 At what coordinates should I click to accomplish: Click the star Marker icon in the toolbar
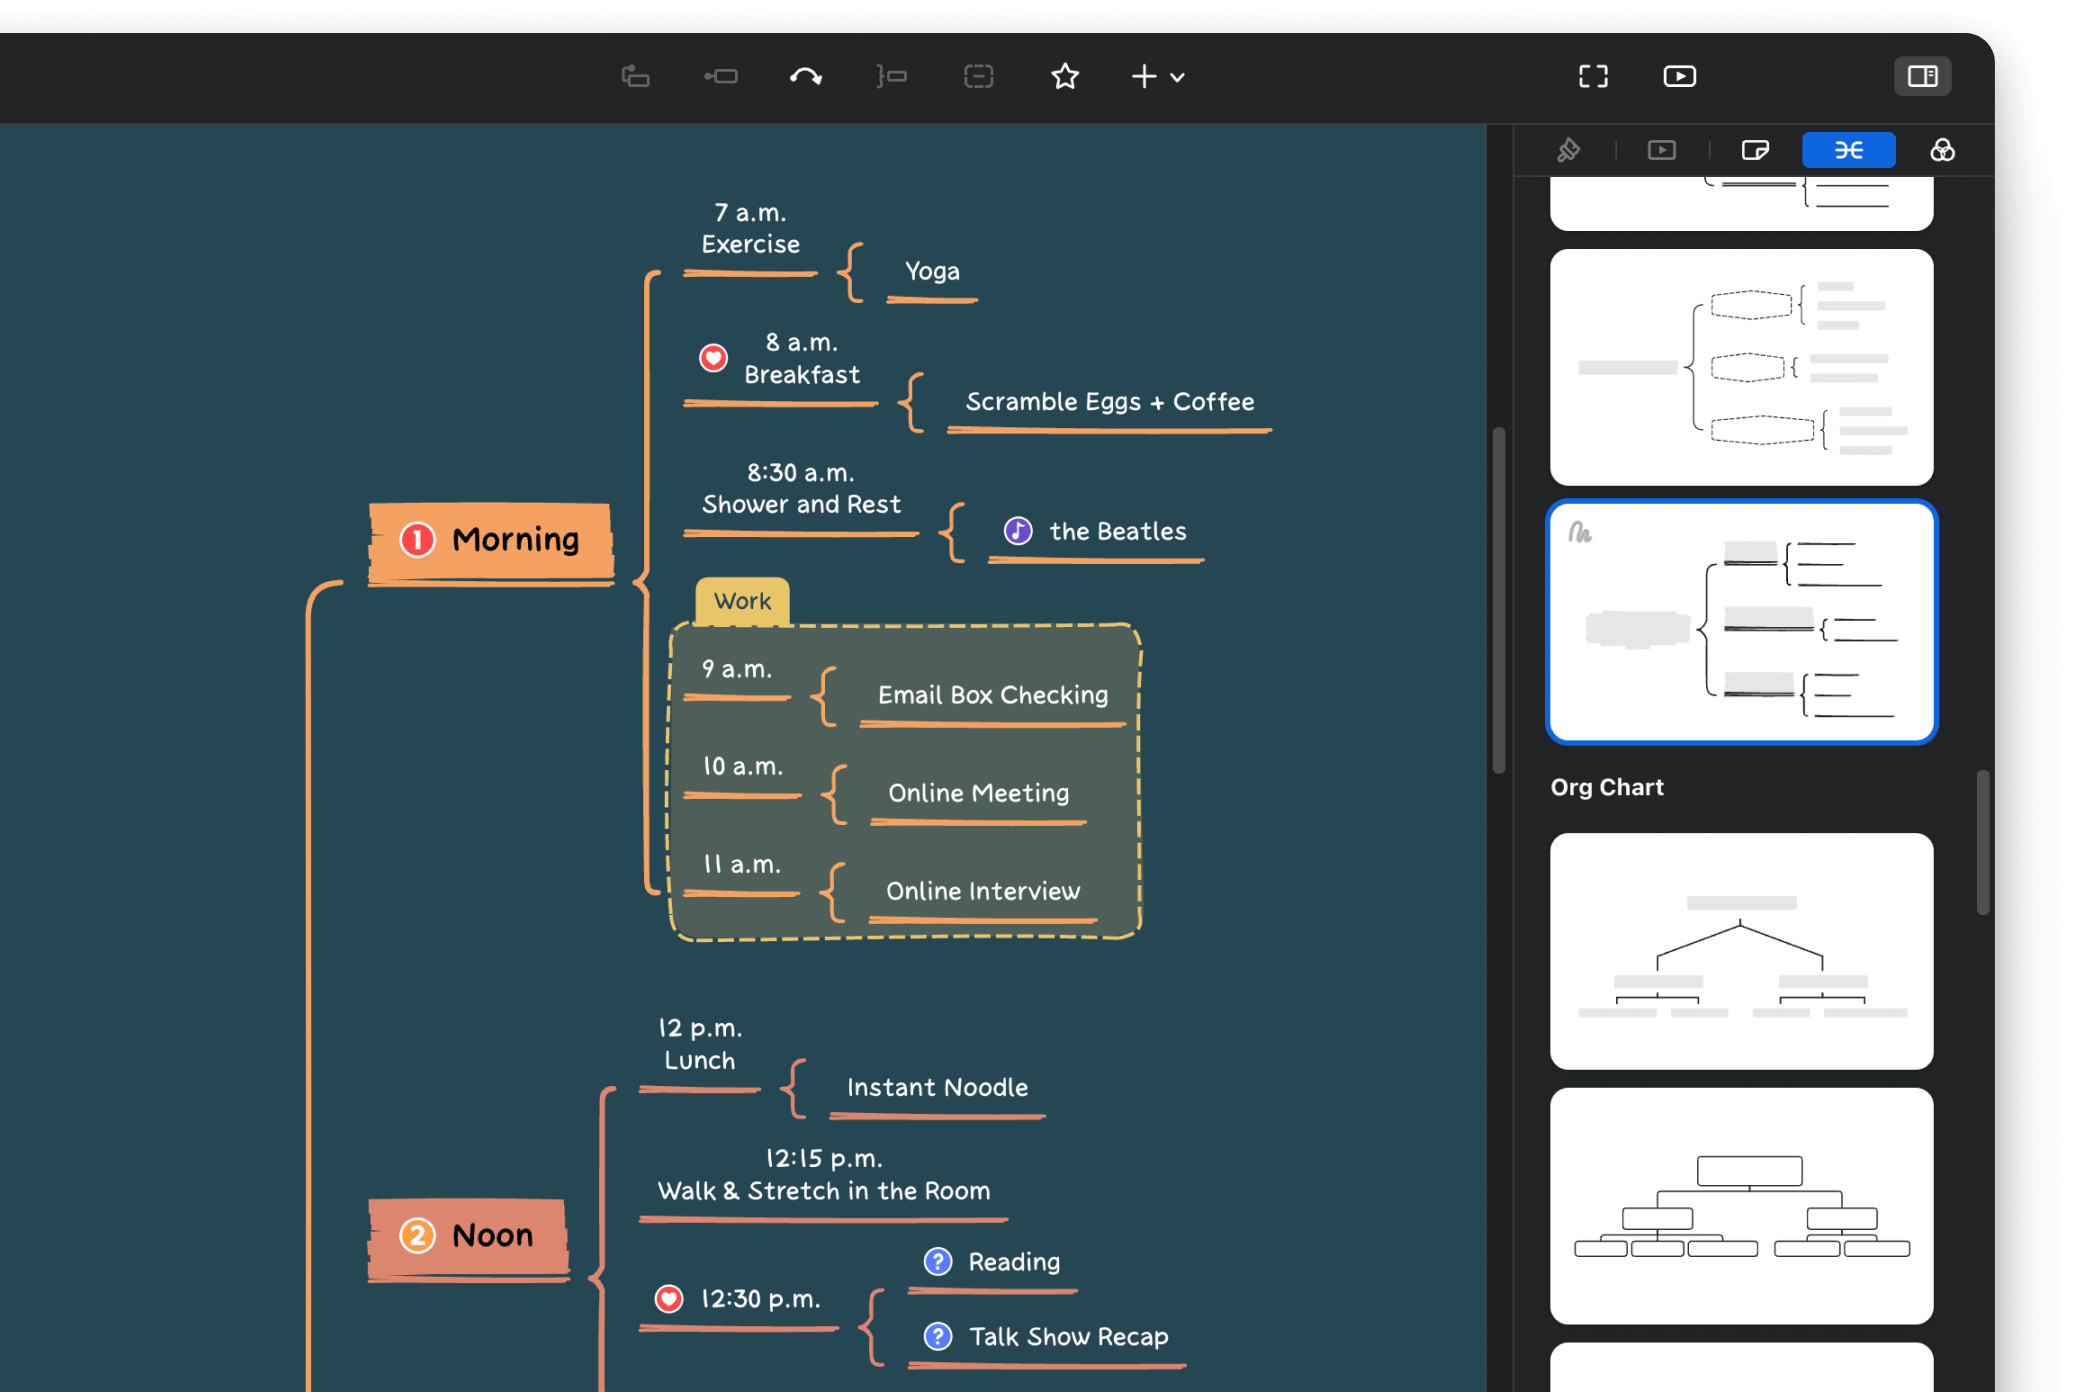(1065, 76)
